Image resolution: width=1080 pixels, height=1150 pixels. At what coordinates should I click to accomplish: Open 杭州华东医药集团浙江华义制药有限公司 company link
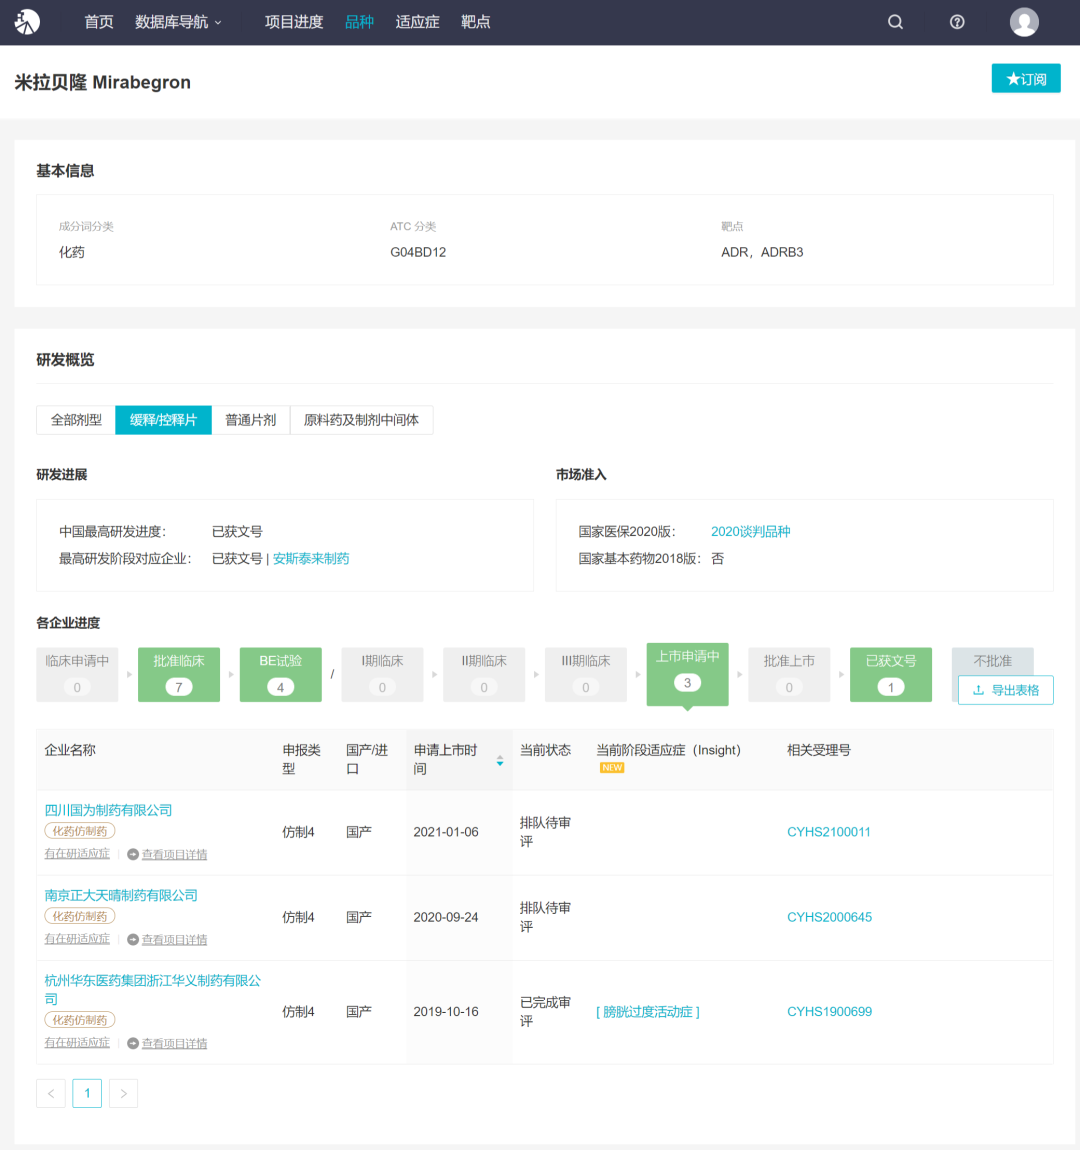click(x=153, y=989)
